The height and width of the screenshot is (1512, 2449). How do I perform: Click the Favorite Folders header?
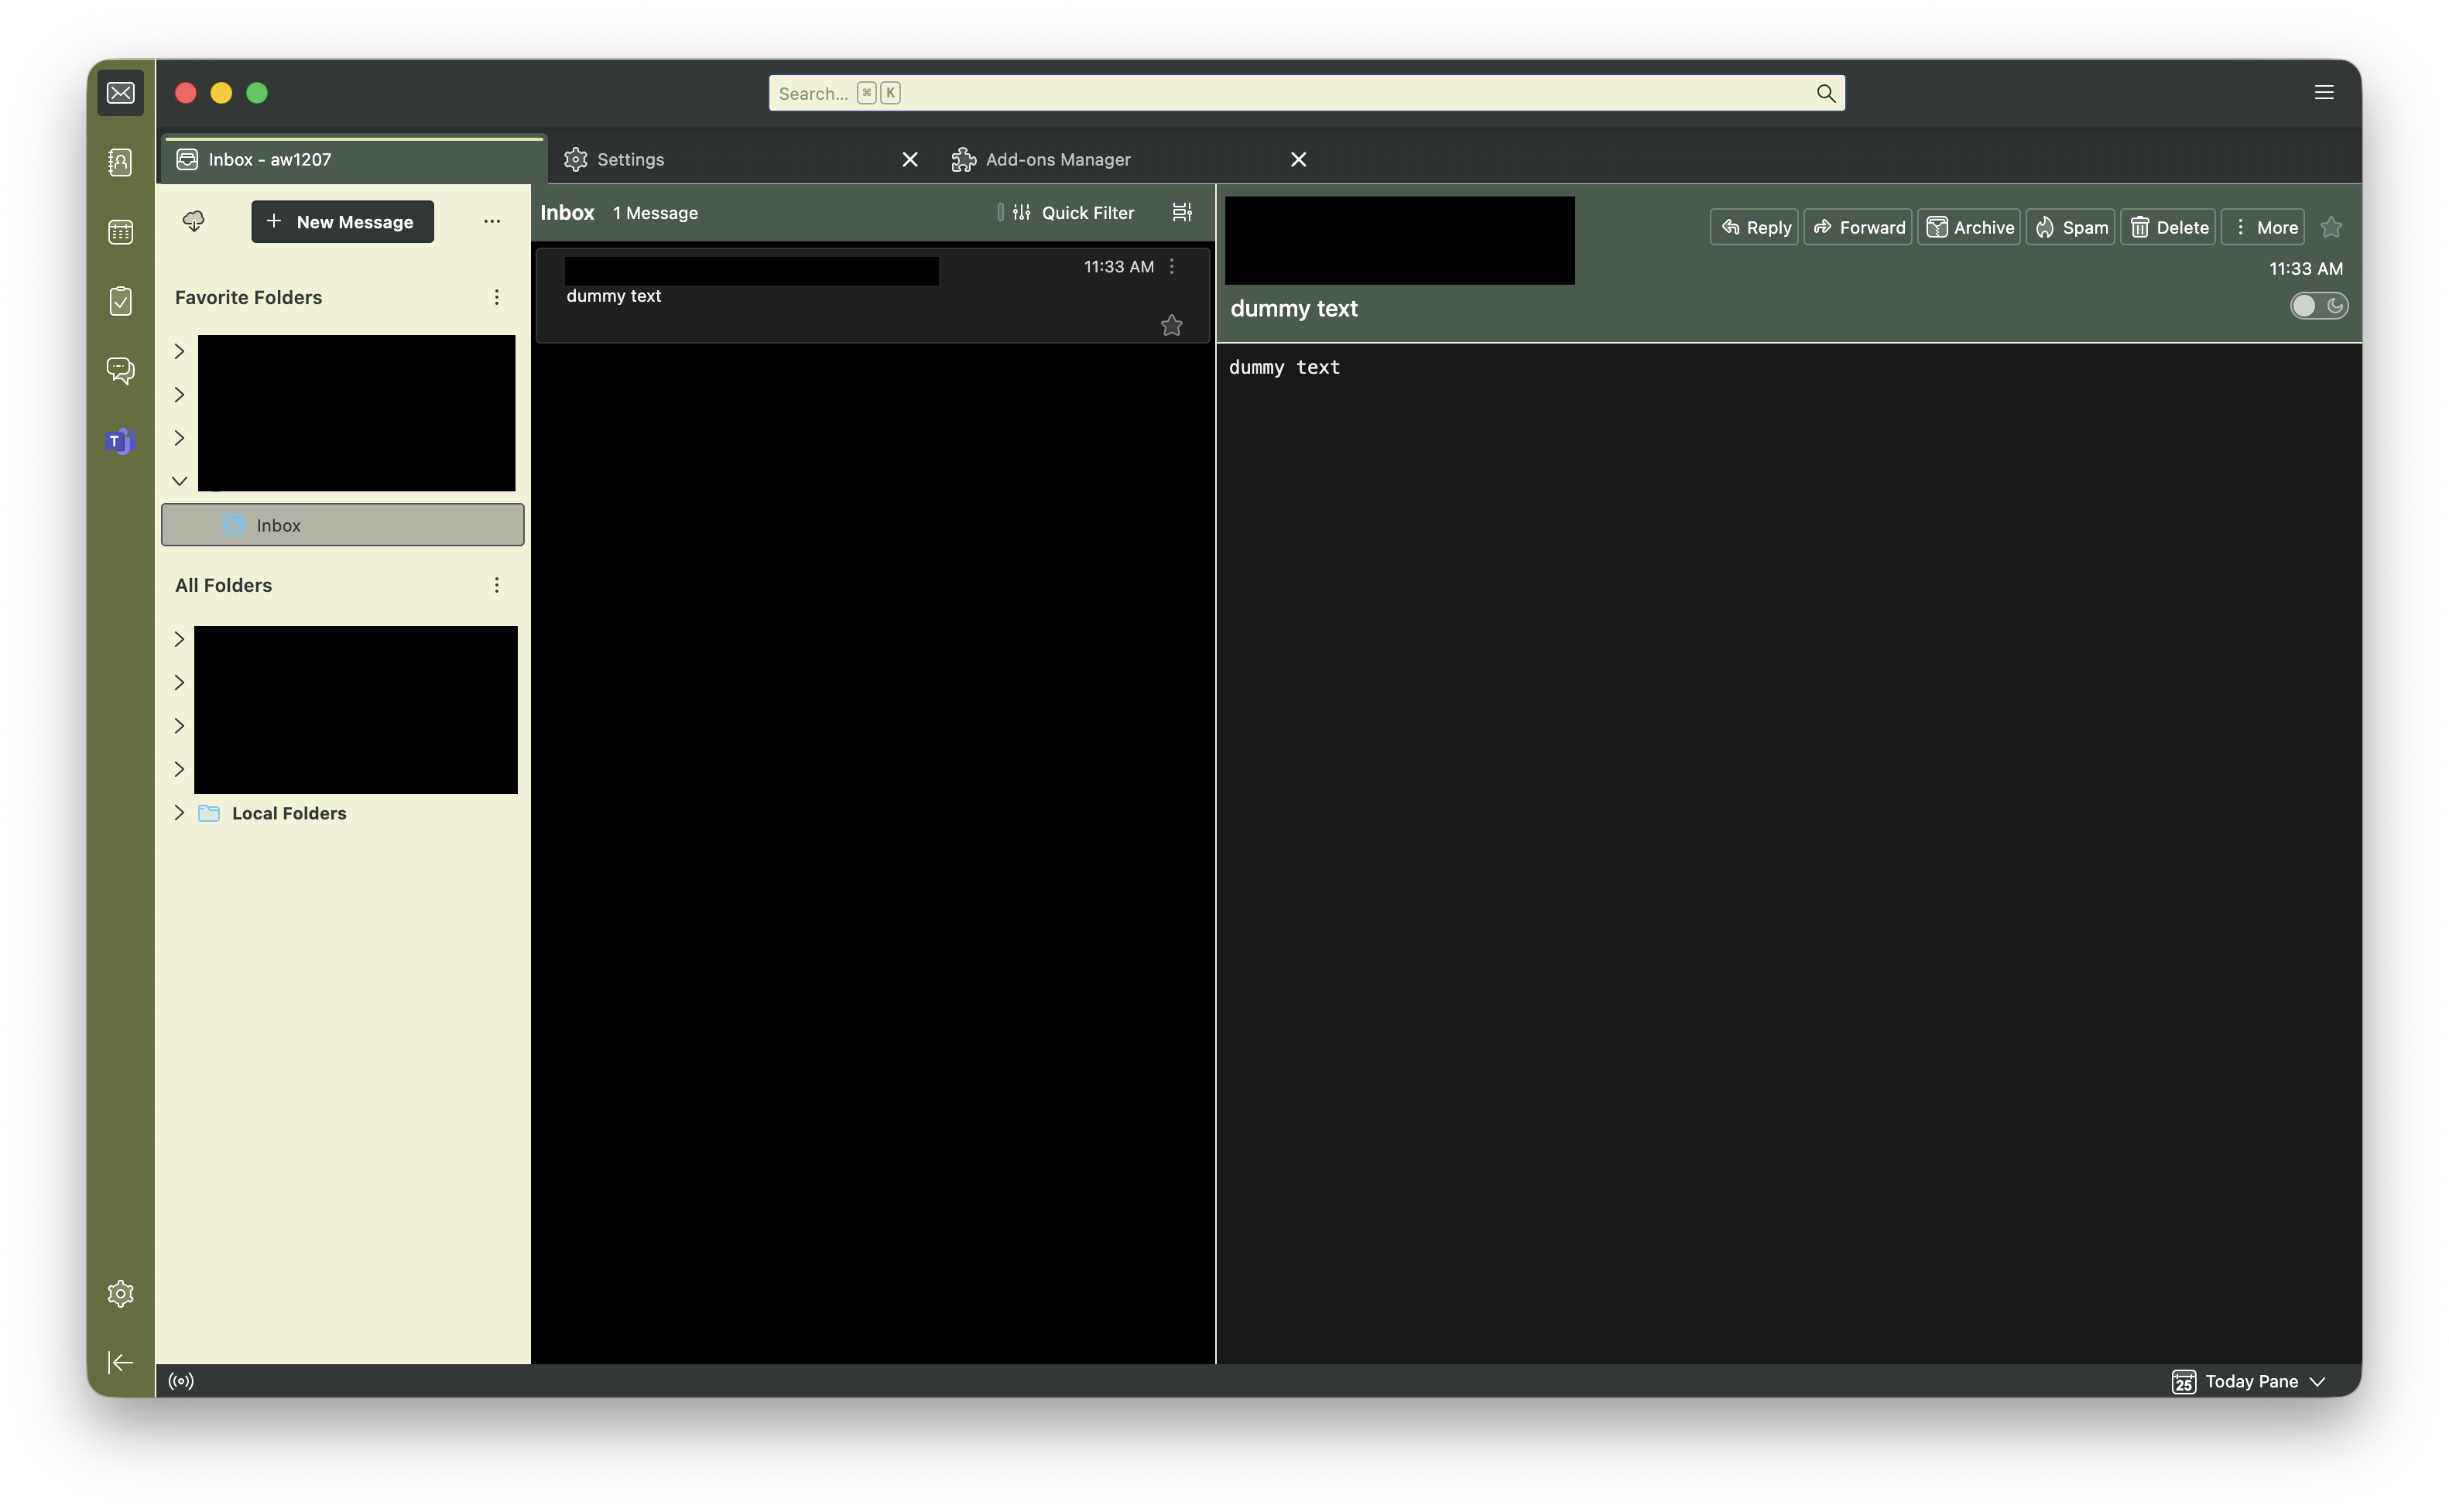point(248,297)
